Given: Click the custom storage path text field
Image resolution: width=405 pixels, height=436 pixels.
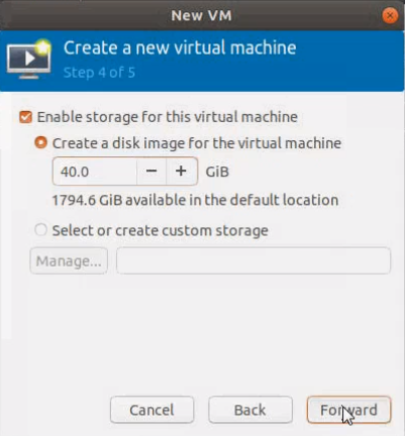Looking at the screenshot, I should (253, 261).
